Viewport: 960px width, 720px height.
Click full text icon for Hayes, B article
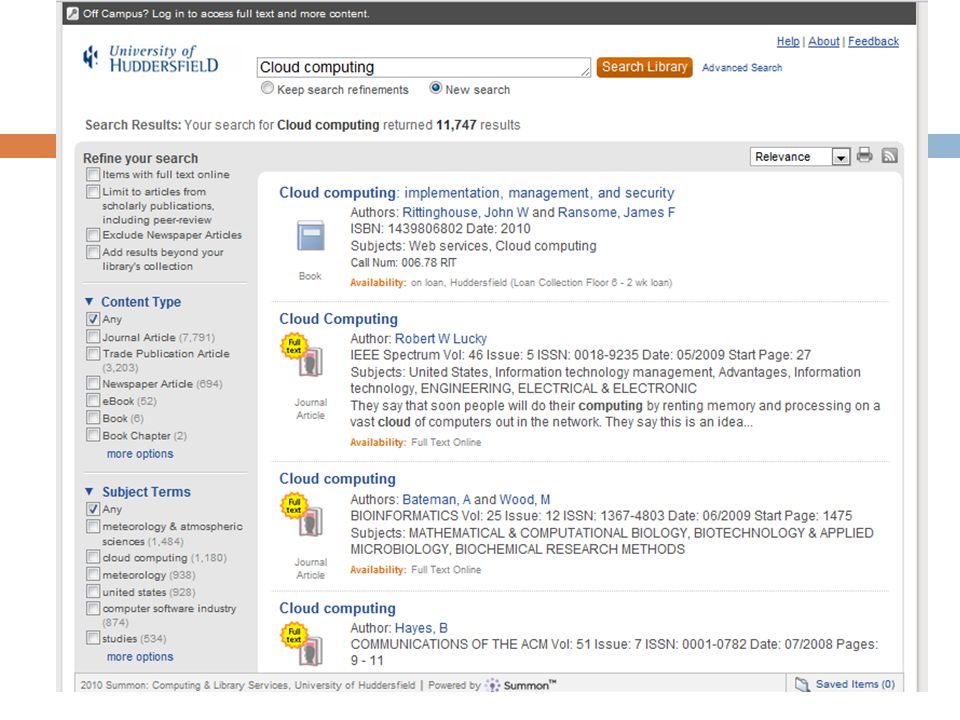(302, 644)
